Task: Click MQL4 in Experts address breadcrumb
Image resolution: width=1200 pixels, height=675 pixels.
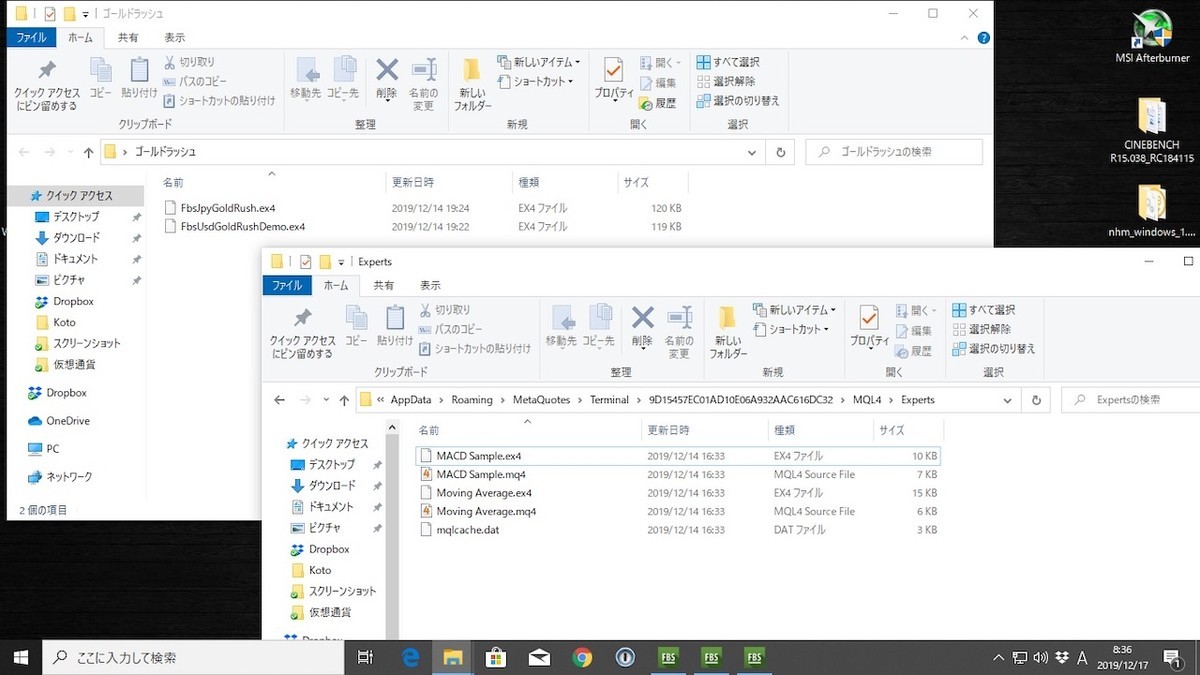Action: [x=867, y=400]
